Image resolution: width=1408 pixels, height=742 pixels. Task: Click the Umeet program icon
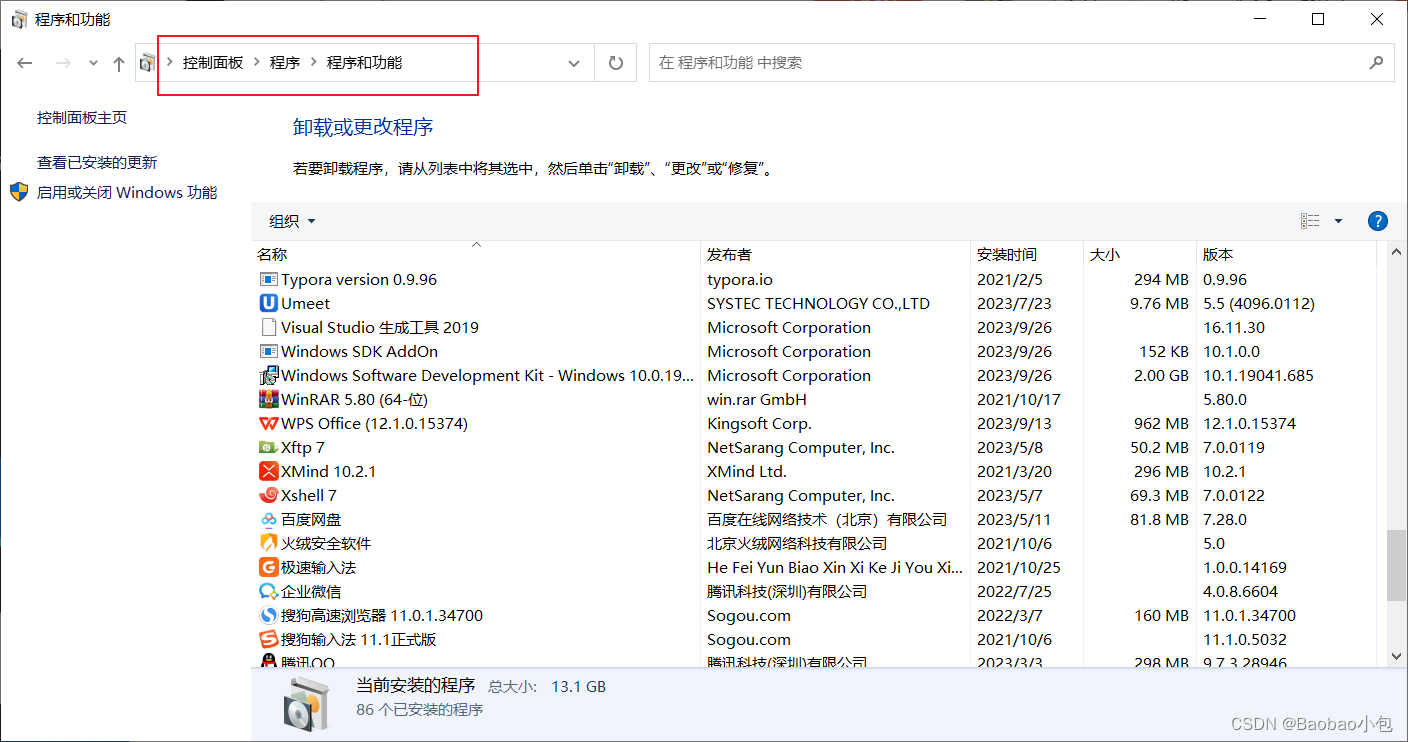[x=268, y=304]
